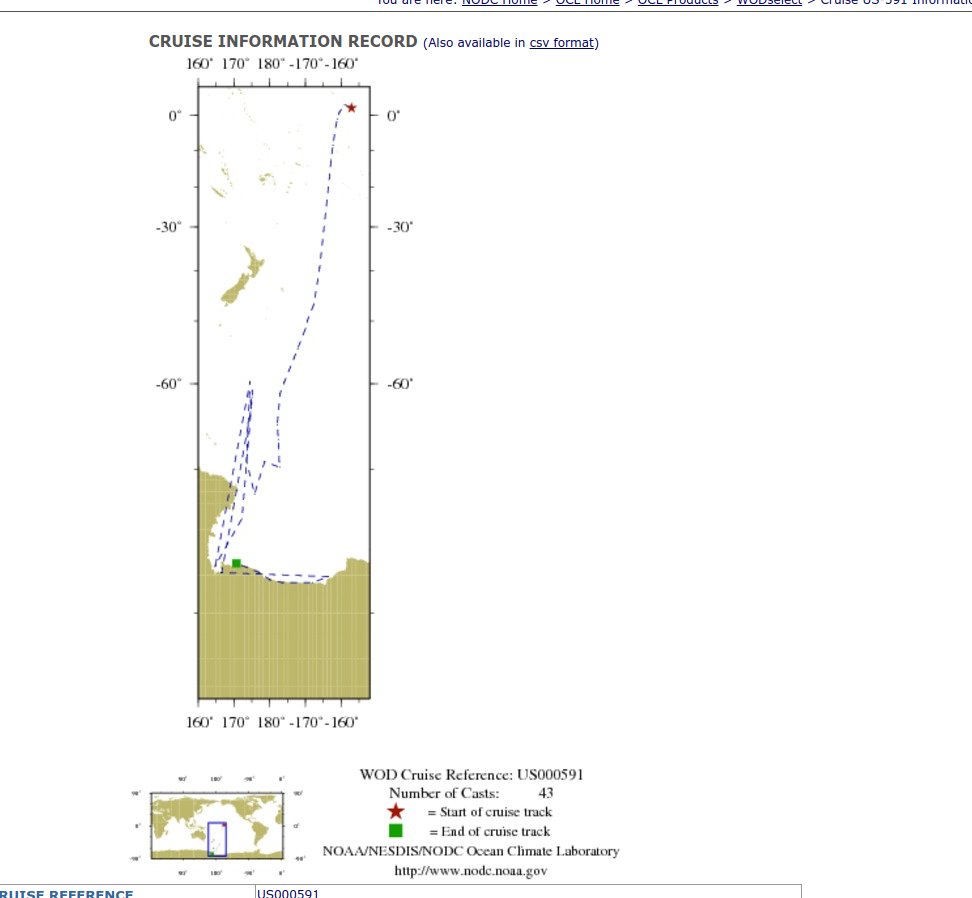Click the world overview map thumbnail
Screen dimensions: 972x898
tap(216, 825)
